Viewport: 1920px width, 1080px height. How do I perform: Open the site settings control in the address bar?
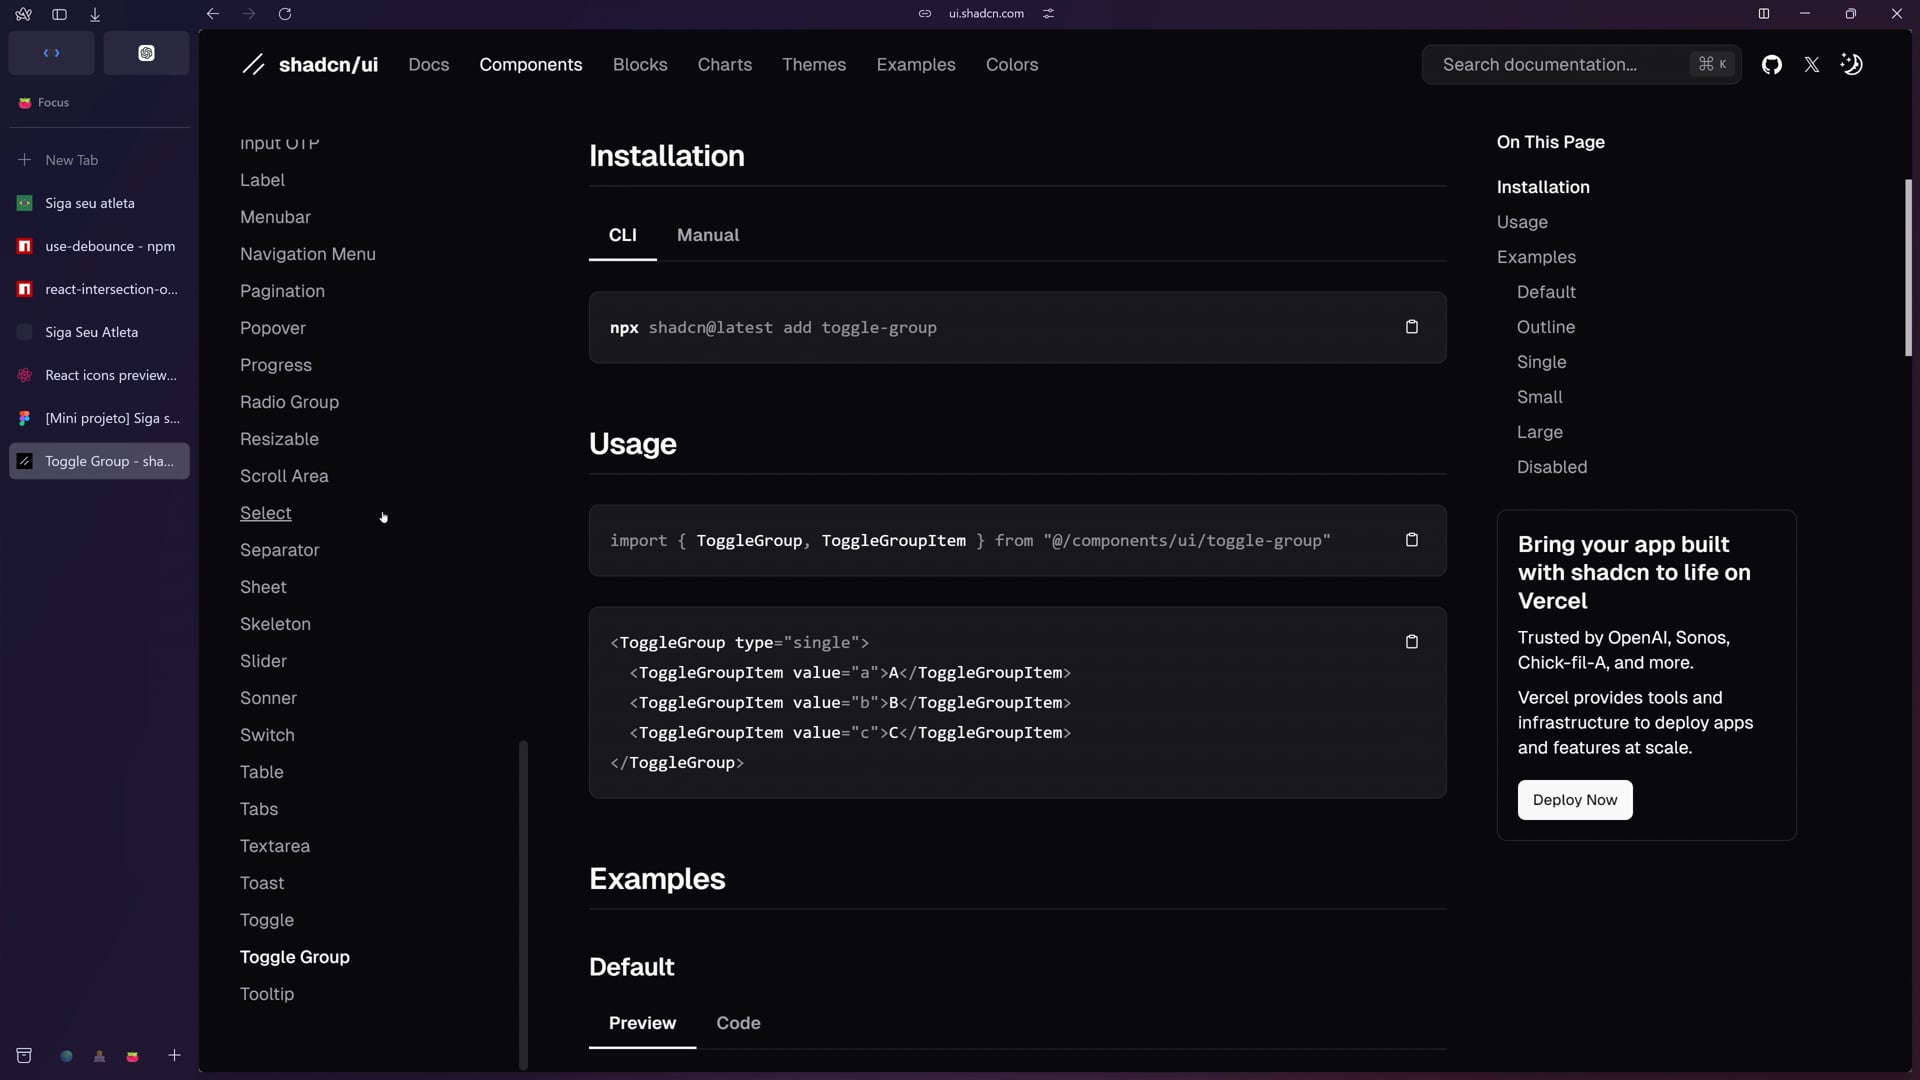point(1048,14)
